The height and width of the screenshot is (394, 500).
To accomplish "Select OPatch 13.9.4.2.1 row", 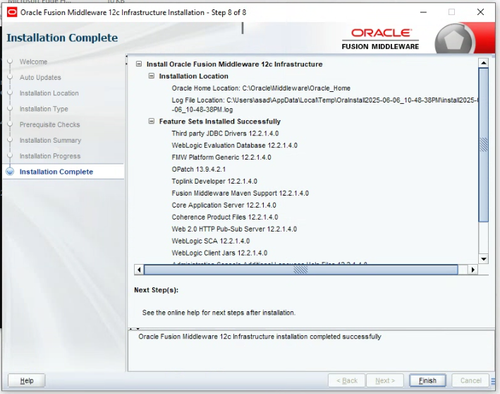I will [199, 169].
